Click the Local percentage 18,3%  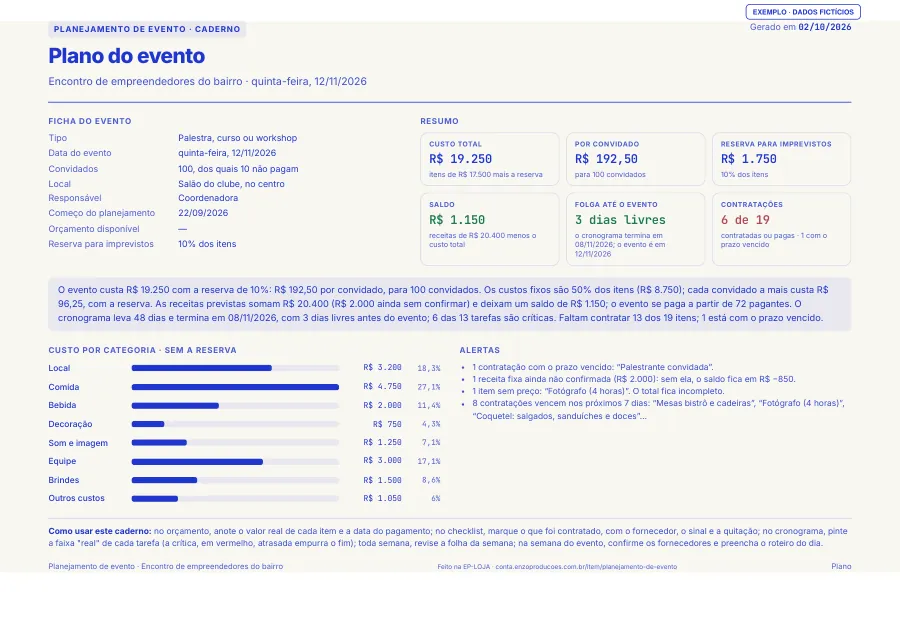pos(429,368)
